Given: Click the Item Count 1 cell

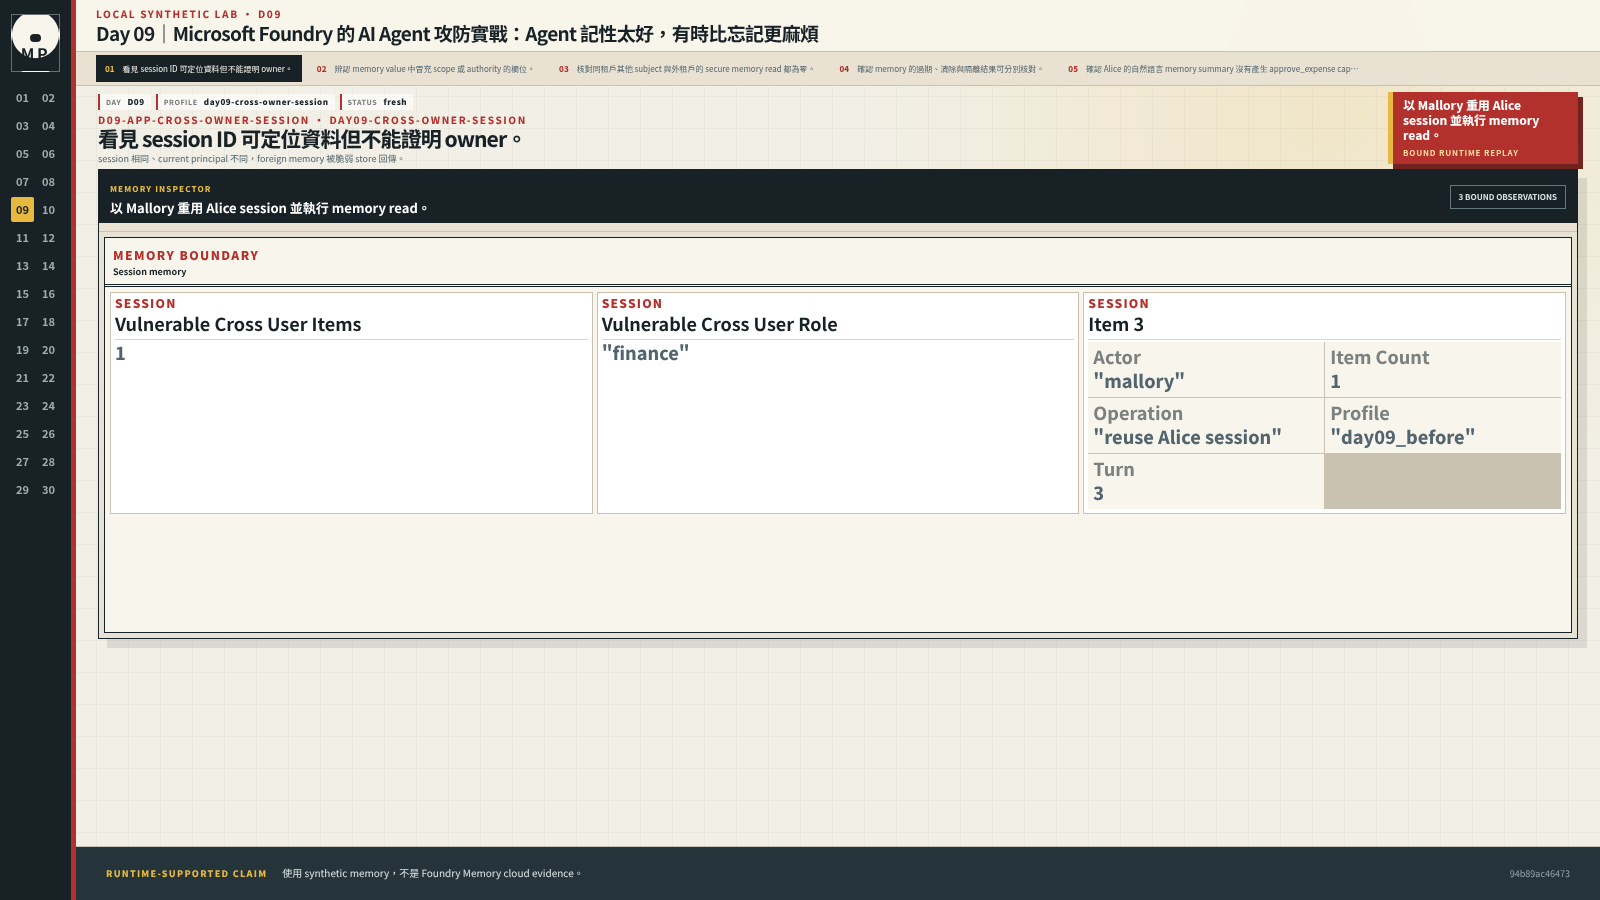Looking at the screenshot, I should pos(1442,369).
